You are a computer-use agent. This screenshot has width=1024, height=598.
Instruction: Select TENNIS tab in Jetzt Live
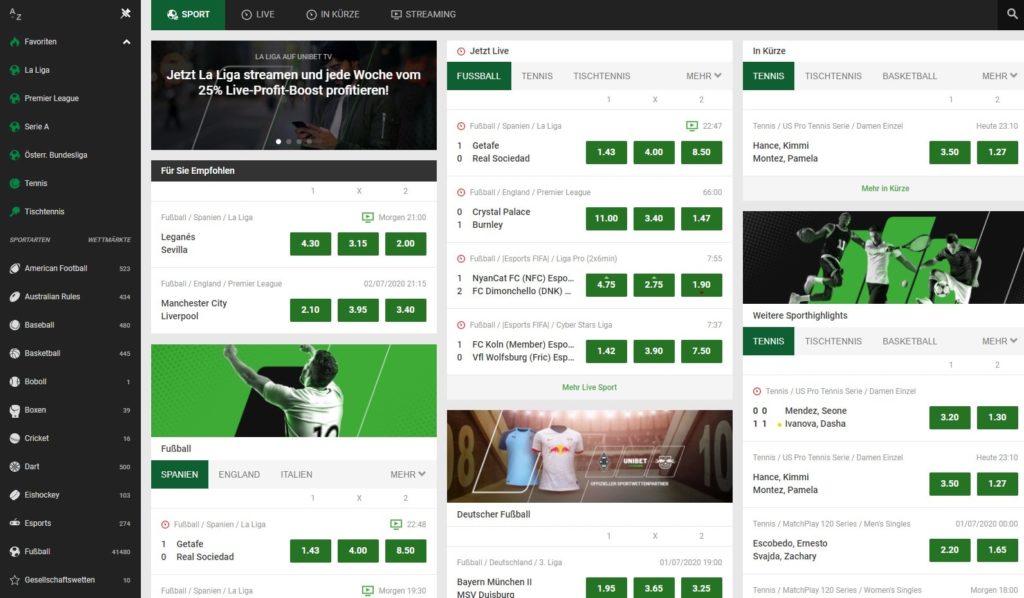tap(537, 76)
